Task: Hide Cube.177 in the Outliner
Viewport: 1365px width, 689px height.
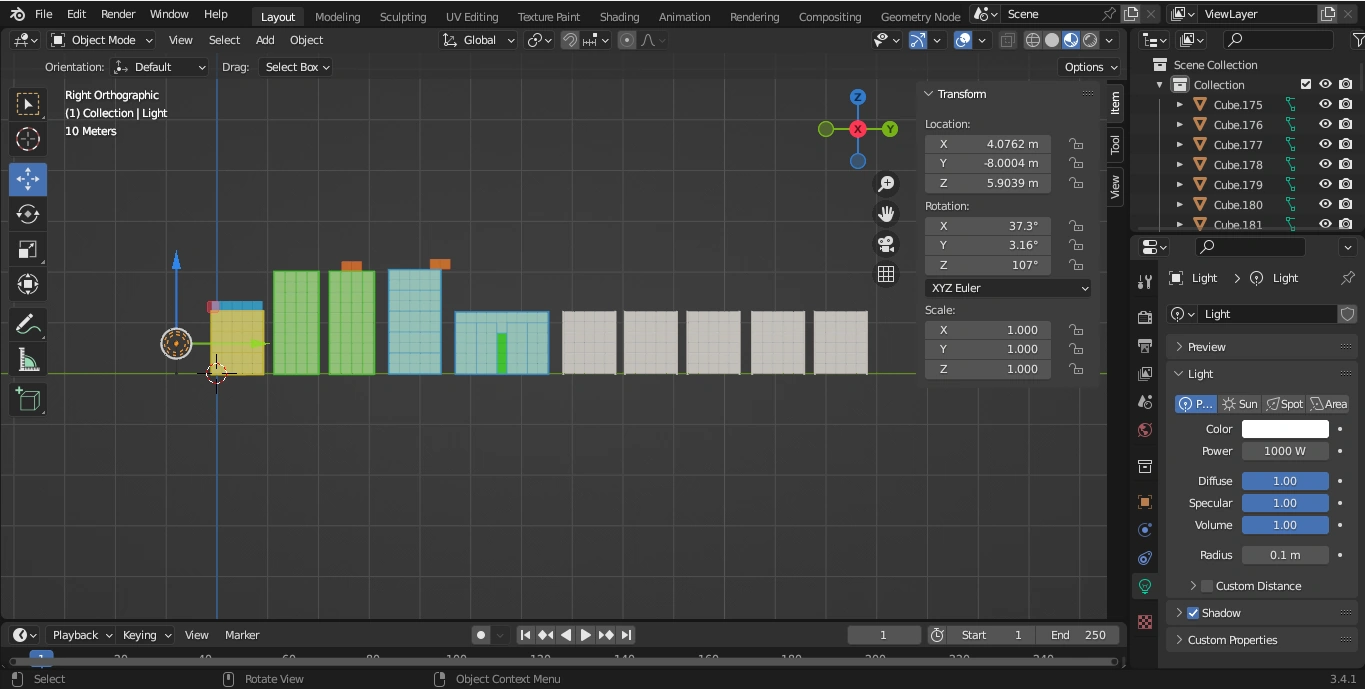Action: pos(1324,144)
